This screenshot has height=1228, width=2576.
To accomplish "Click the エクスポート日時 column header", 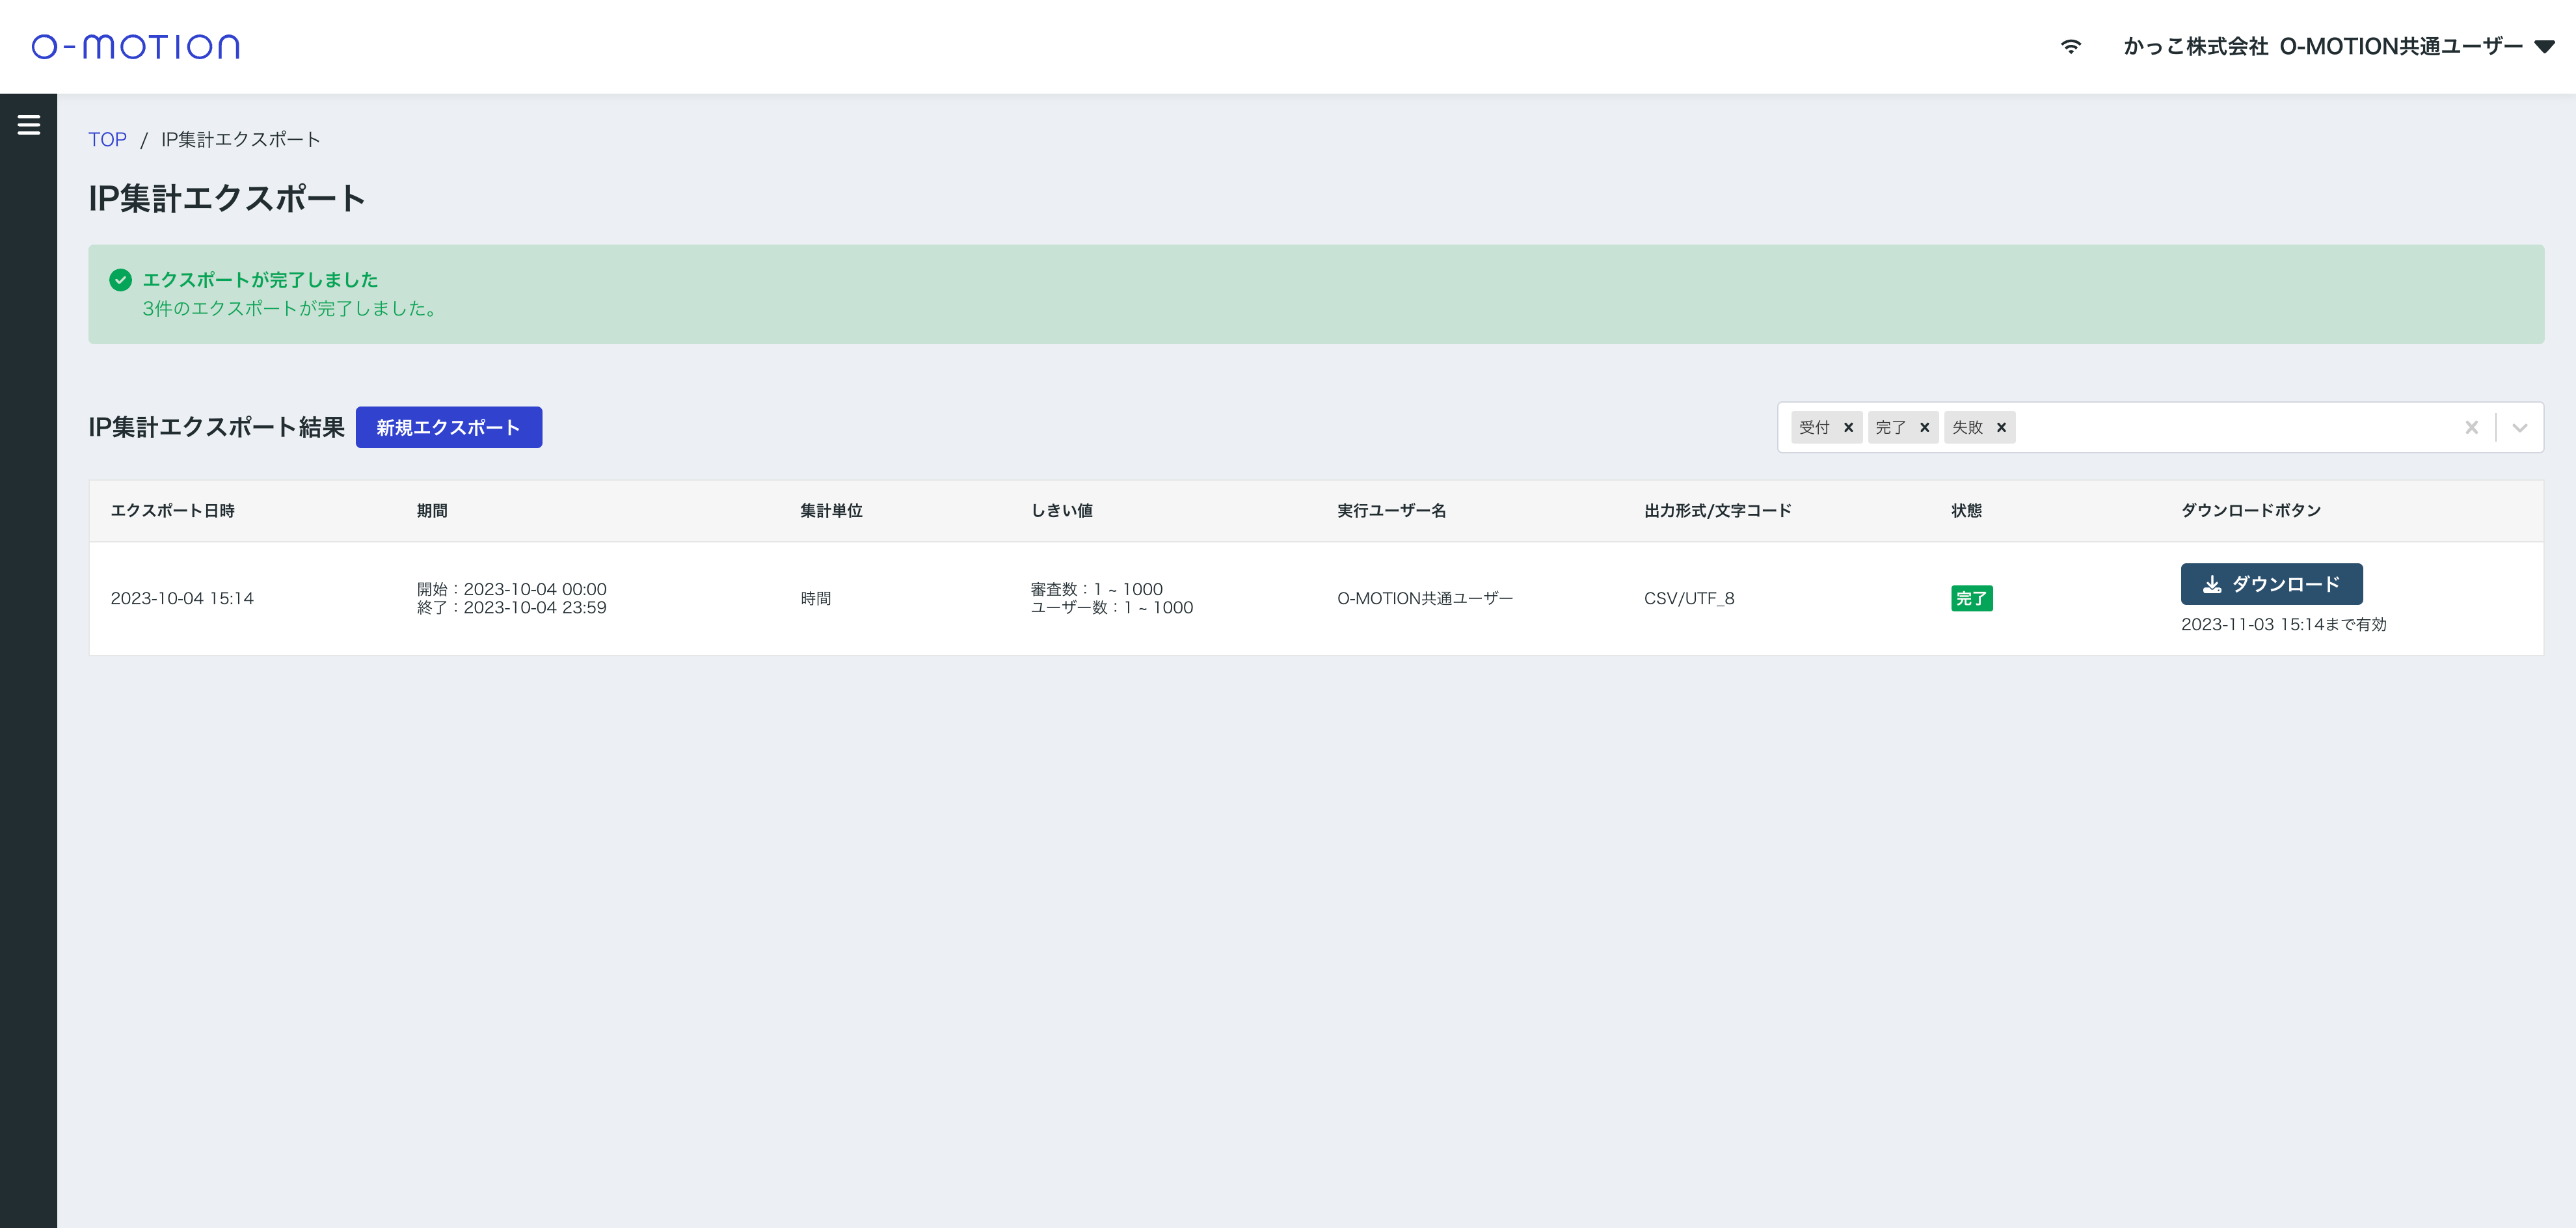I will [172, 511].
